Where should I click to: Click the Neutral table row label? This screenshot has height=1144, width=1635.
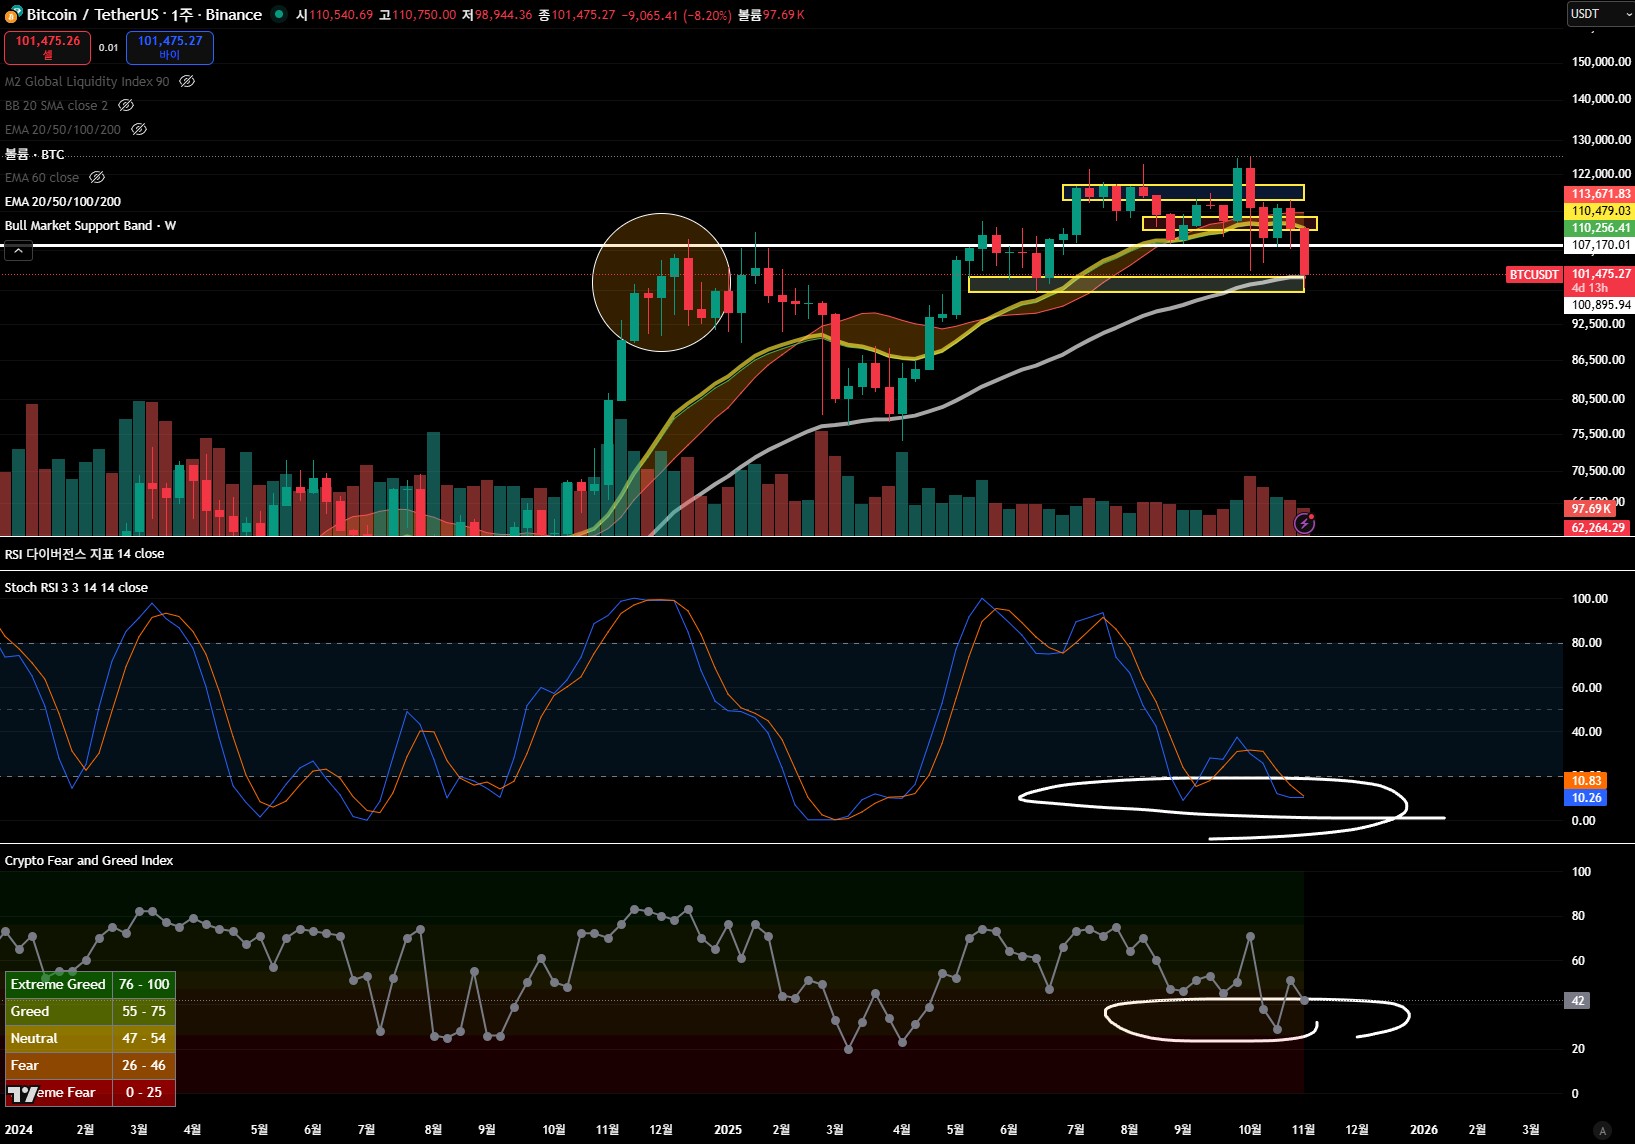58,1039
